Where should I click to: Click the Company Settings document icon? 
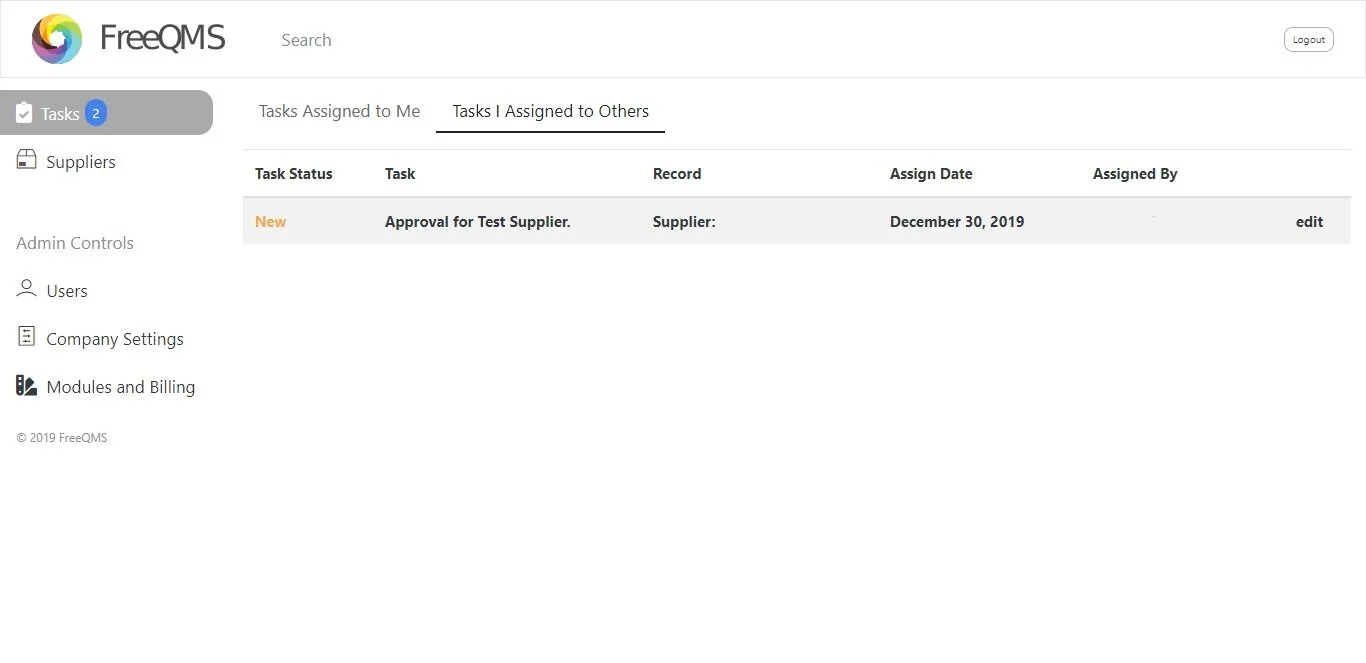click(27, 337)
